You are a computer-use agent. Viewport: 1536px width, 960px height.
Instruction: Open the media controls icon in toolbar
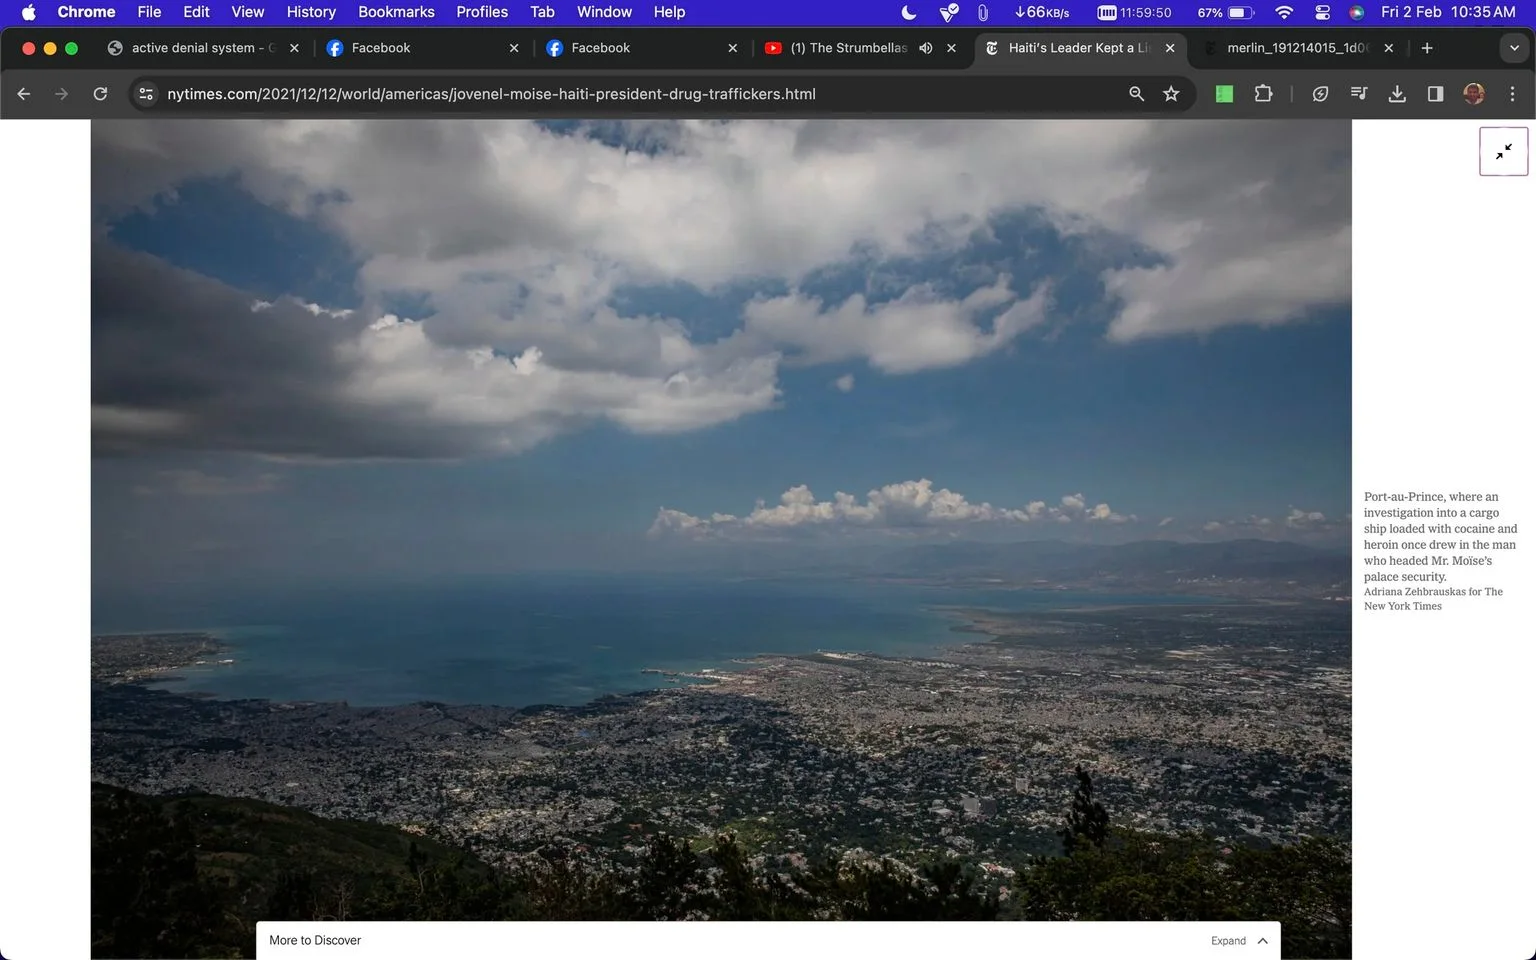pyautogui.click(x=1359, y=94)
